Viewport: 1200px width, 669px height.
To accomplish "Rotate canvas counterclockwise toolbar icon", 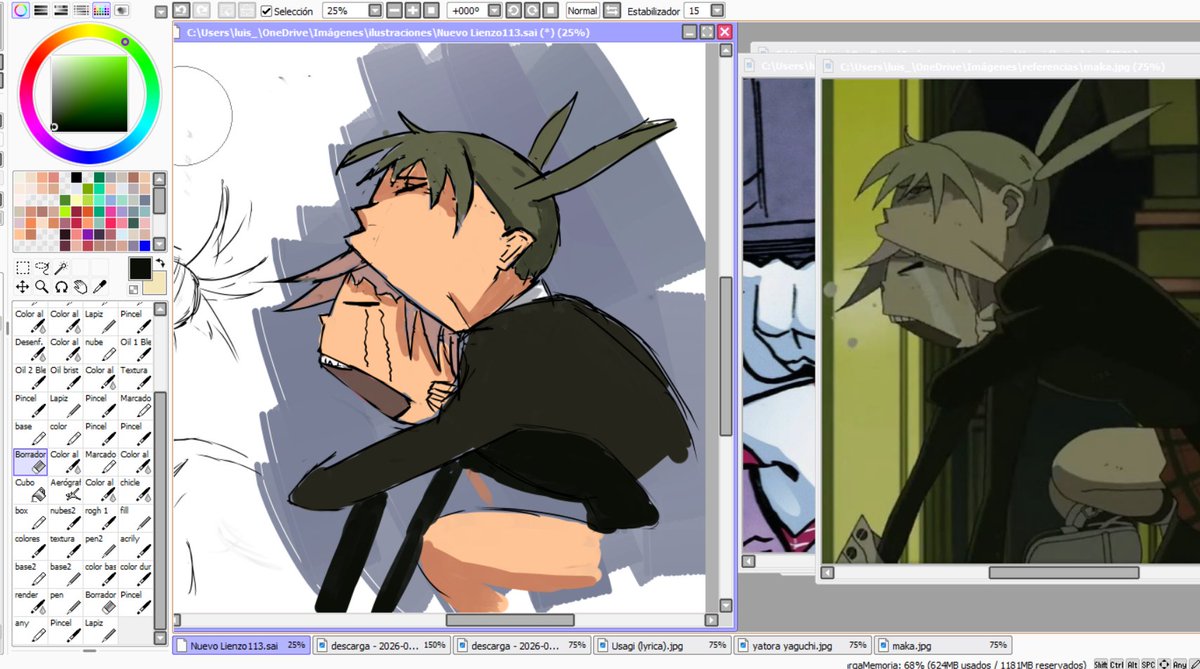I will pyautogui.click(x=512, y=10).
